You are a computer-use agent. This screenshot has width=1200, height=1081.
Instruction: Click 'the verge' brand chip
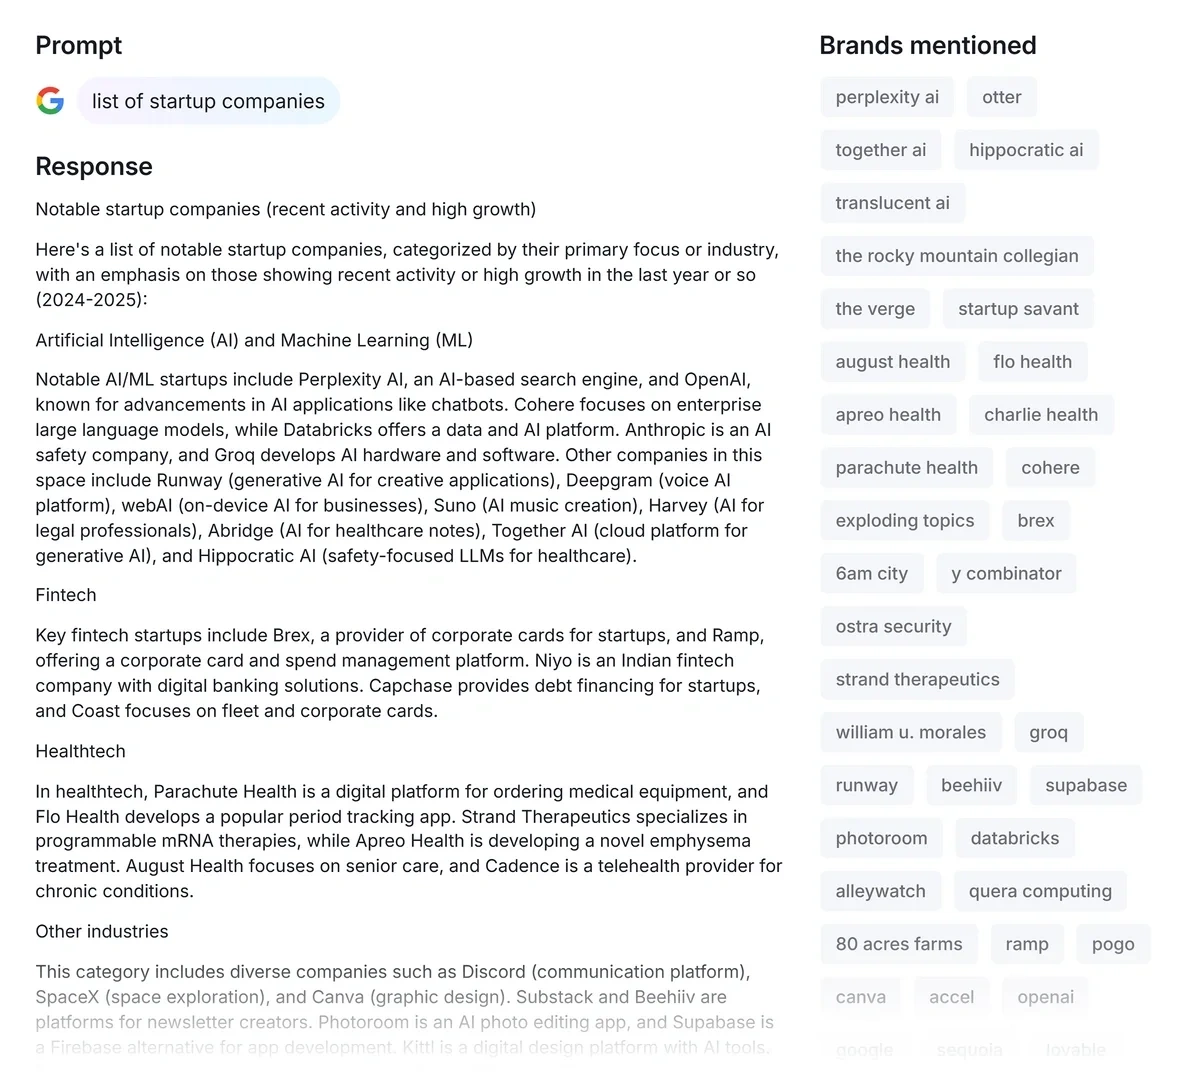[875, 309]
